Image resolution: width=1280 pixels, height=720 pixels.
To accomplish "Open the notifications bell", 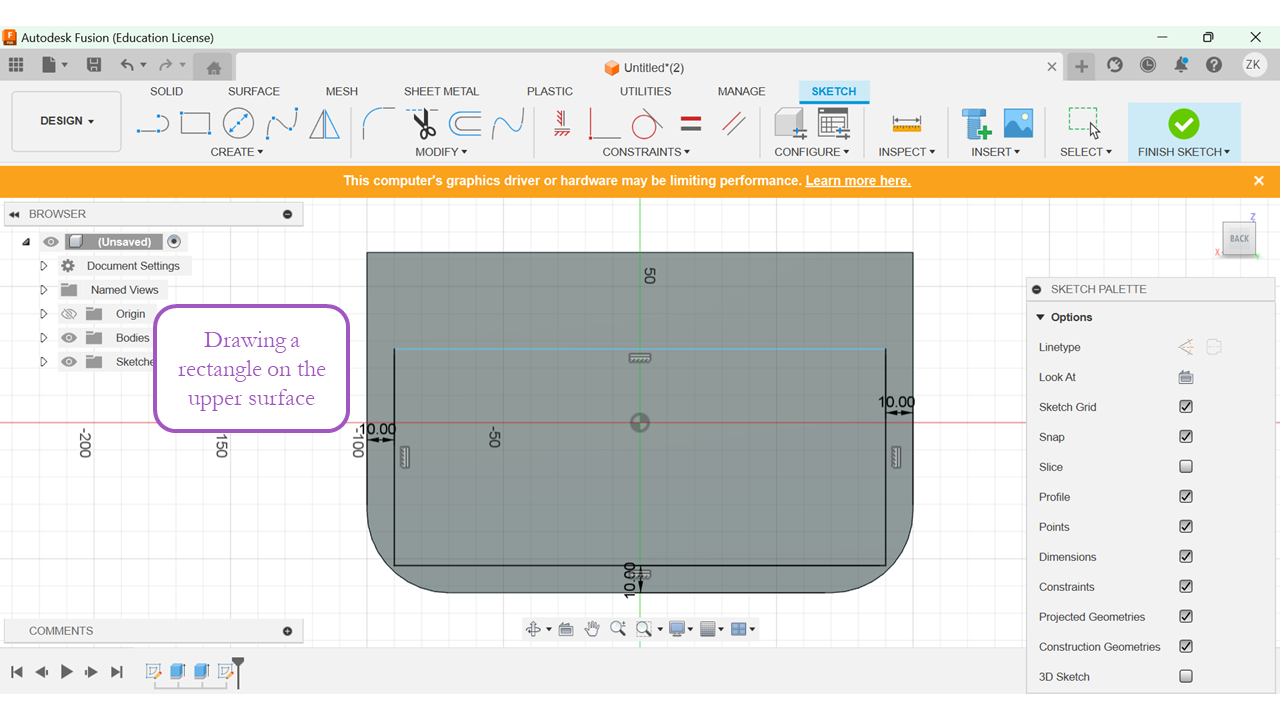I will pyautogui.click(x=1181, y=65).
